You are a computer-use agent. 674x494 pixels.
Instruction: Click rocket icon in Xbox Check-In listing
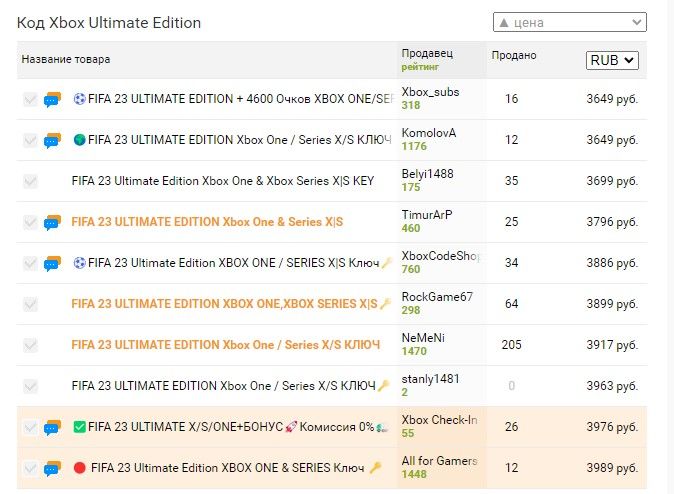[291, 427]
